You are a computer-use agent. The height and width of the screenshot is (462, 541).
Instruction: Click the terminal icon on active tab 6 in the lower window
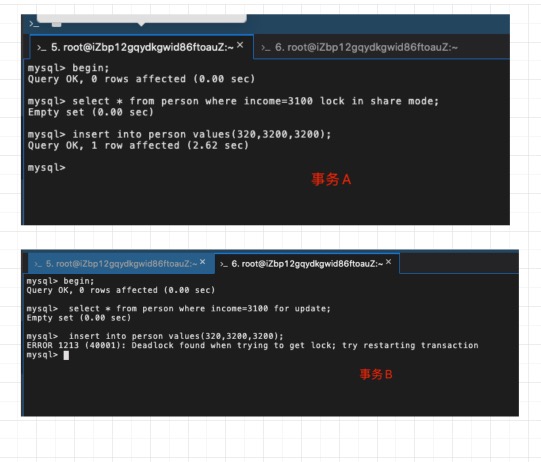pyautogui.click(x=224, y=264)
